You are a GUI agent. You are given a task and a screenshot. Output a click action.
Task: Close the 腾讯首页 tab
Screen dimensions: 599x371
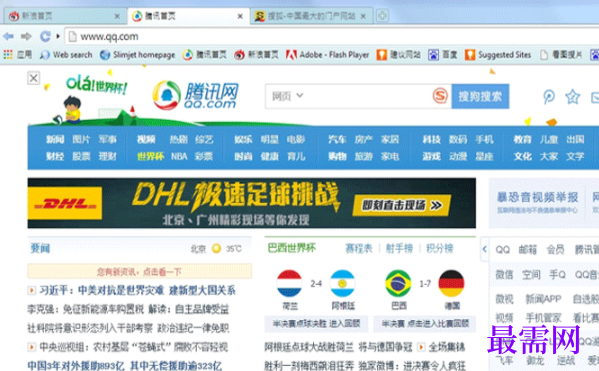tap(240, 16)
